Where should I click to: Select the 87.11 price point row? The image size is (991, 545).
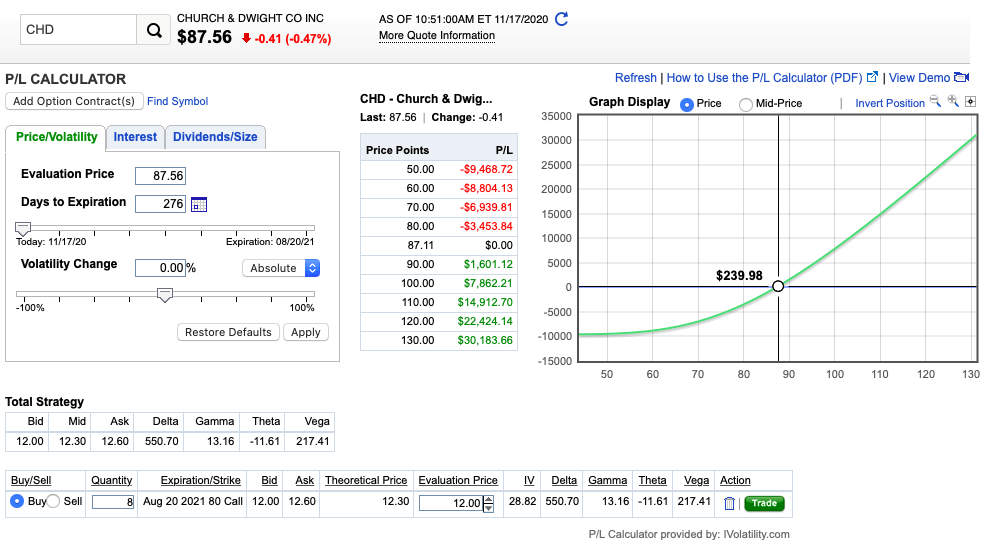439,245
